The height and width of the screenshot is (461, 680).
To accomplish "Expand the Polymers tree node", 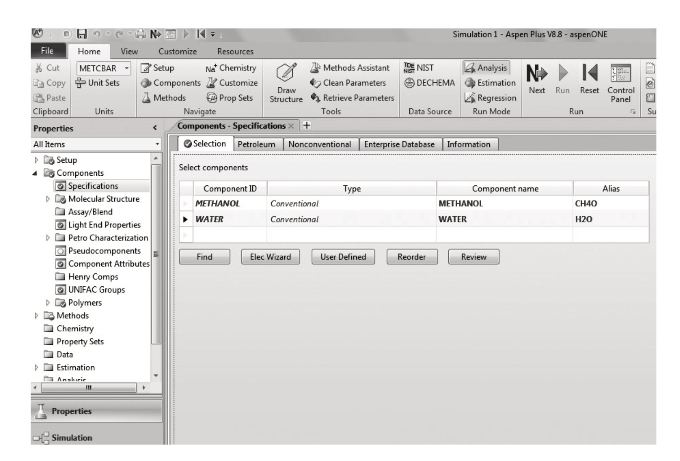I will 48,303.
